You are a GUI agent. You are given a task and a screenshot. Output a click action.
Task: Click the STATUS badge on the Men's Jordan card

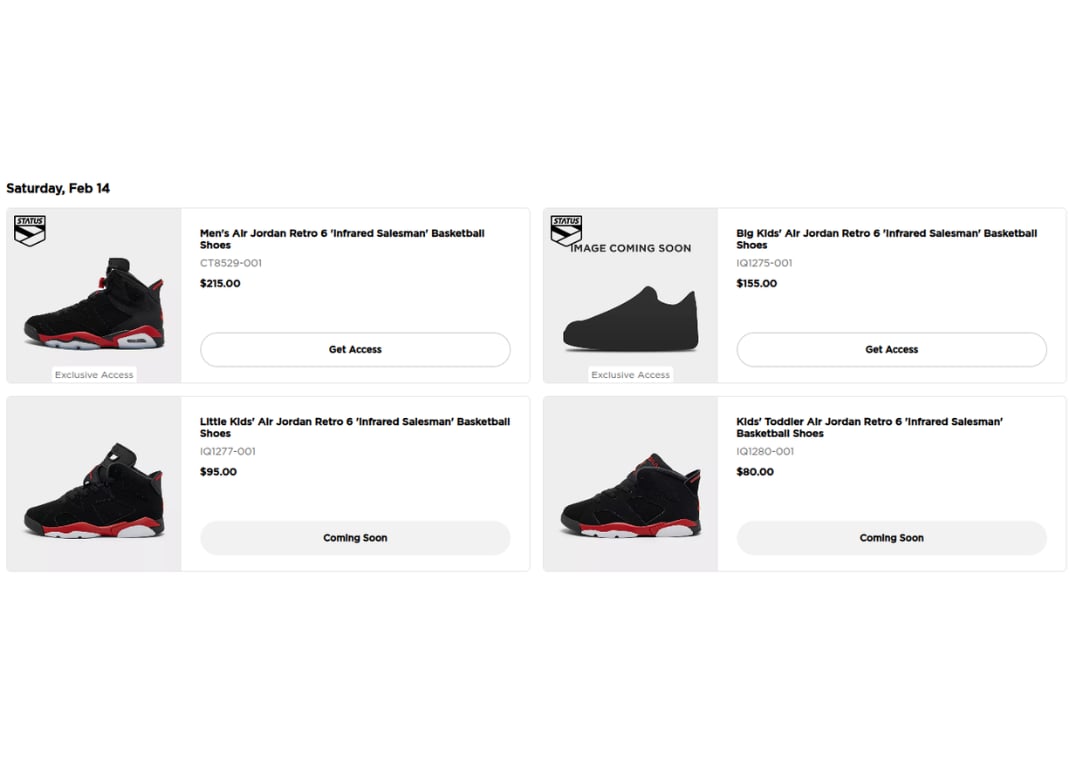coord(29,231)
